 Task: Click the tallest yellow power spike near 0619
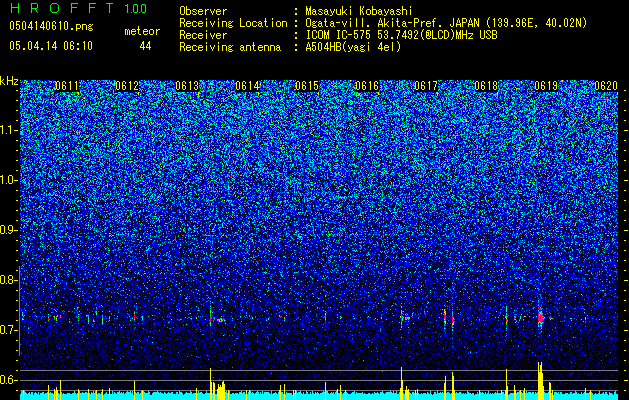(x=540, y=380)
